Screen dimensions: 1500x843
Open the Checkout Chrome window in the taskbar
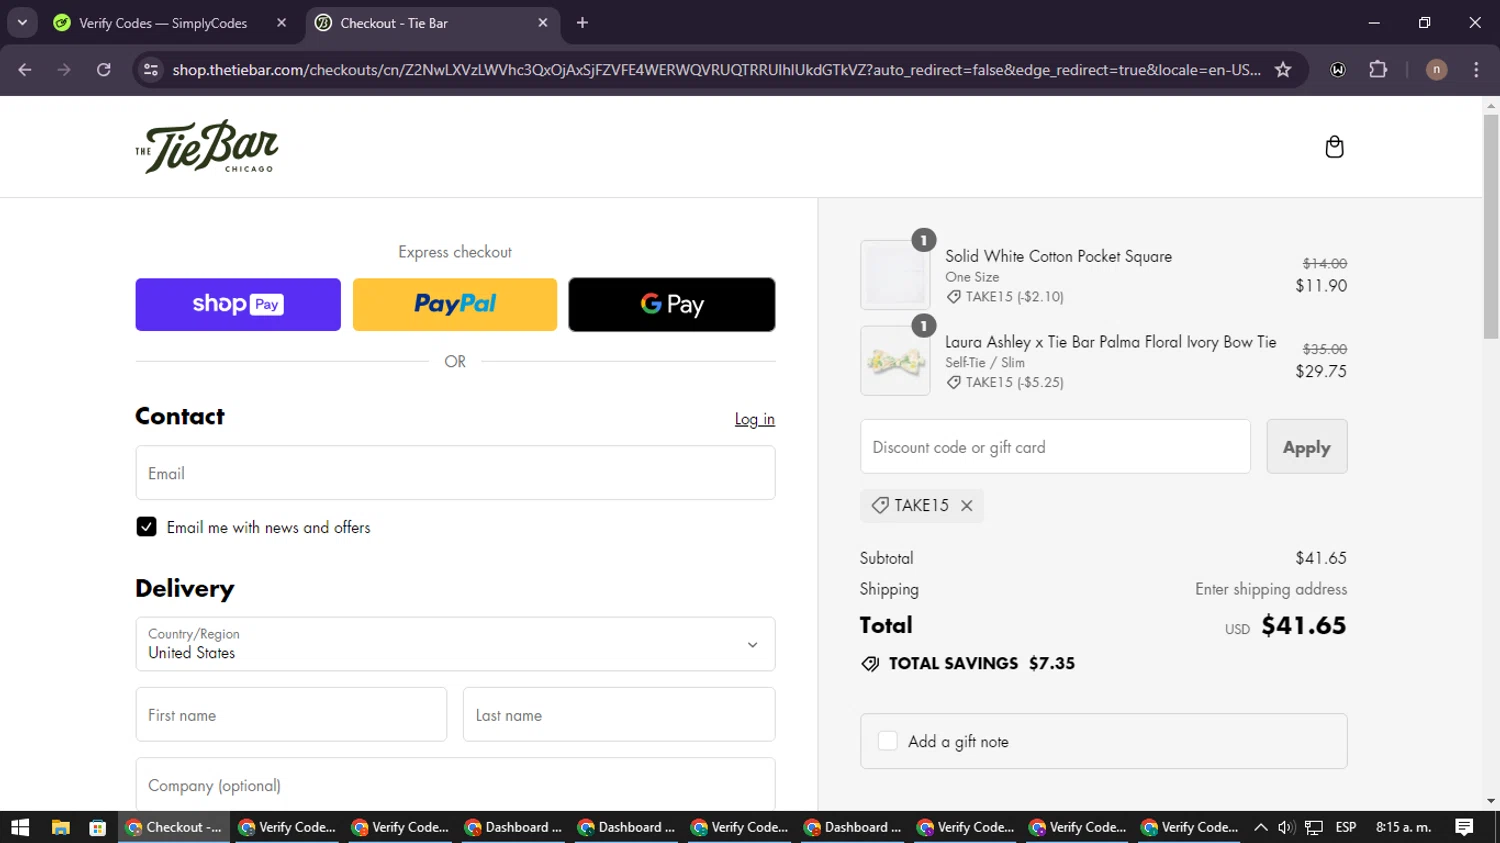click(175, 827)
